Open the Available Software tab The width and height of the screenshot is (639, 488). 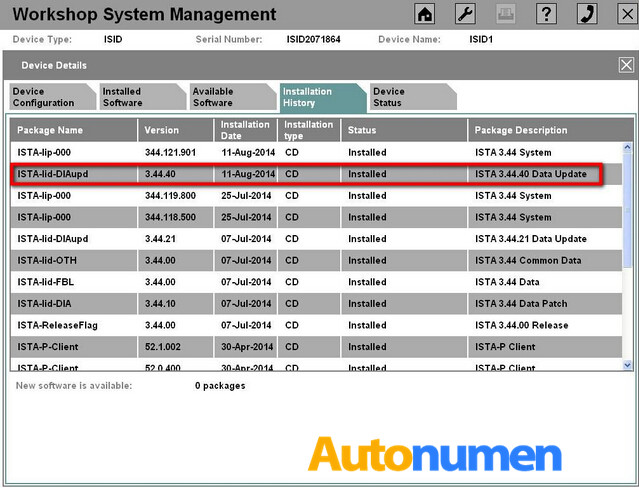tap(233, 97)
